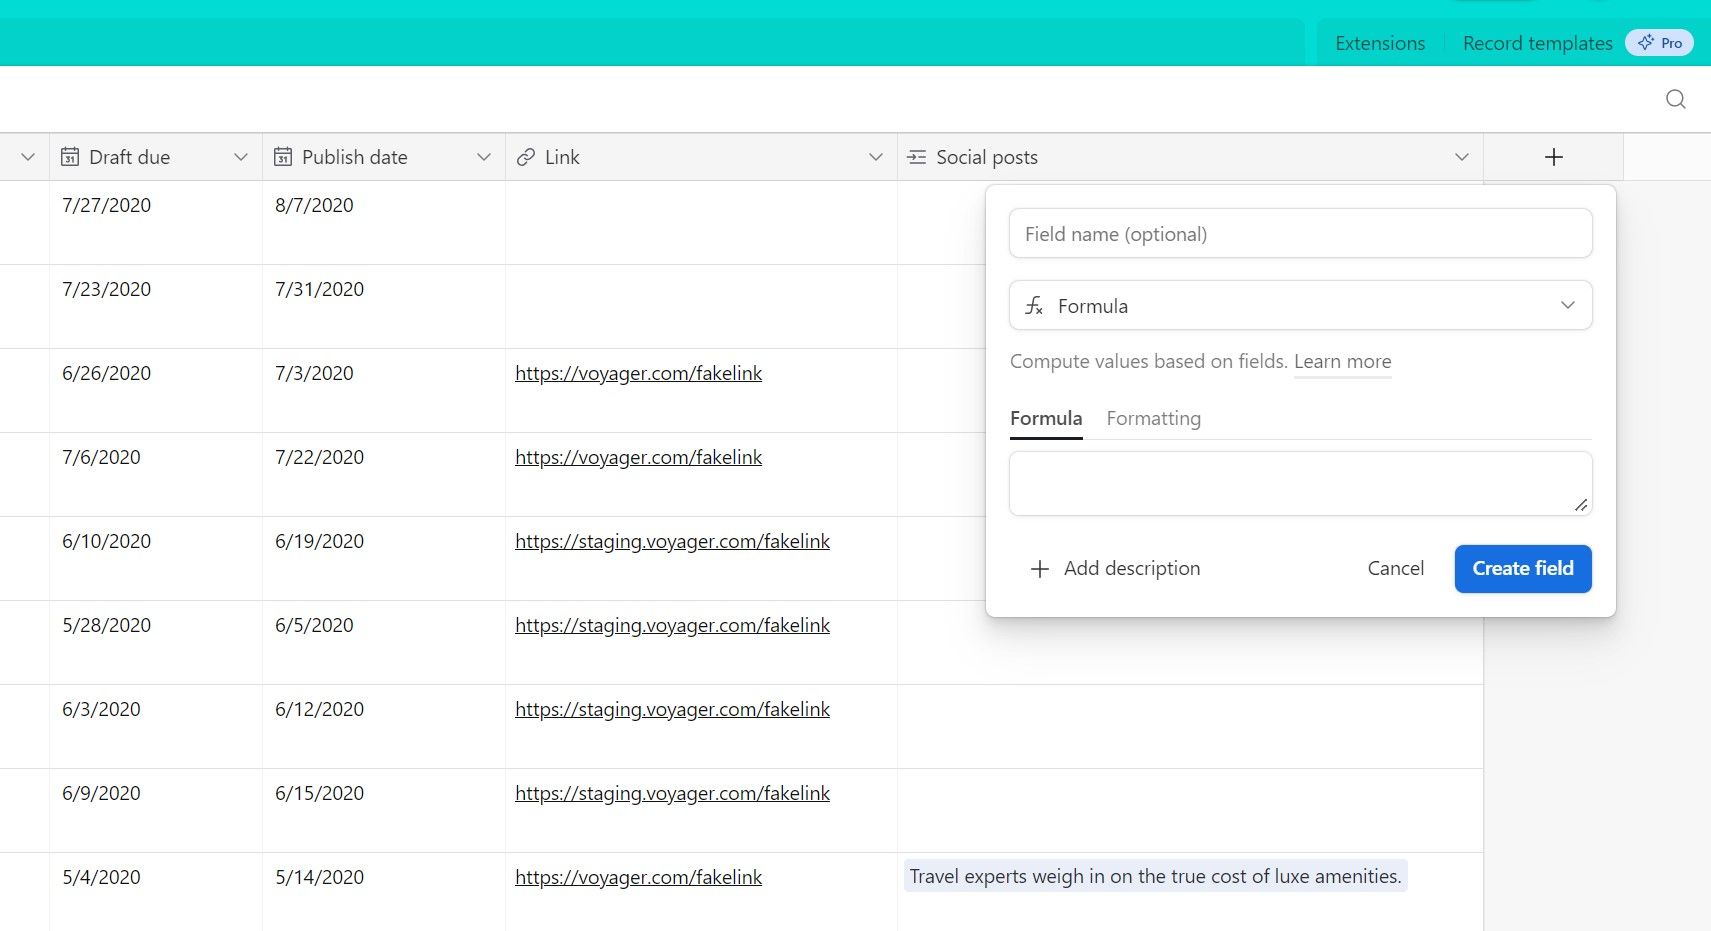Open search via the magnifying glass icon
This screenshot has height=931, width=1711.
tap(1675, 99)
